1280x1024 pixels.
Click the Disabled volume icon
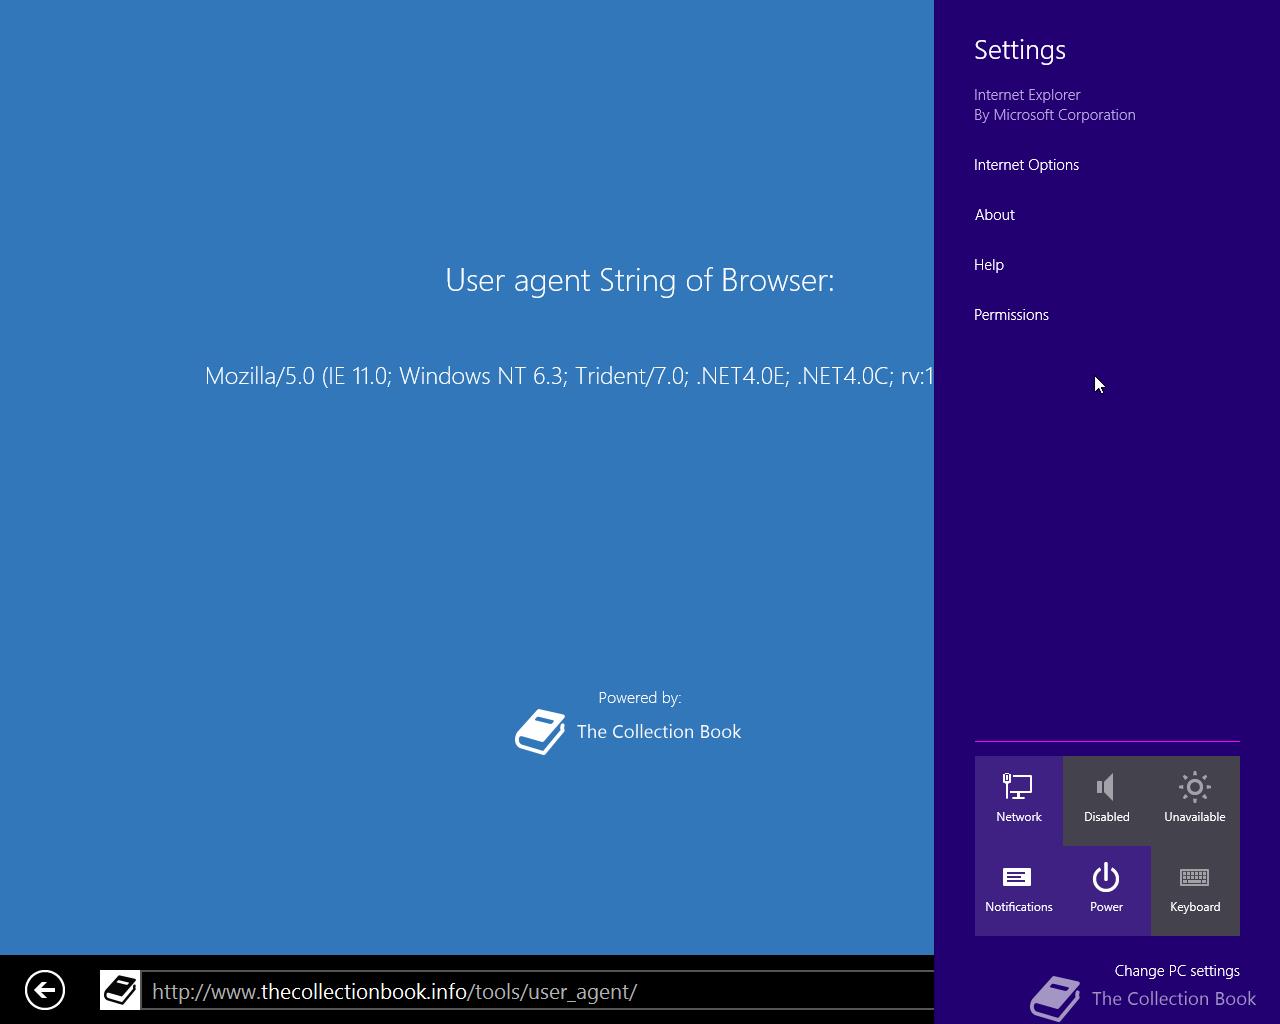[x=1106, y=801]
